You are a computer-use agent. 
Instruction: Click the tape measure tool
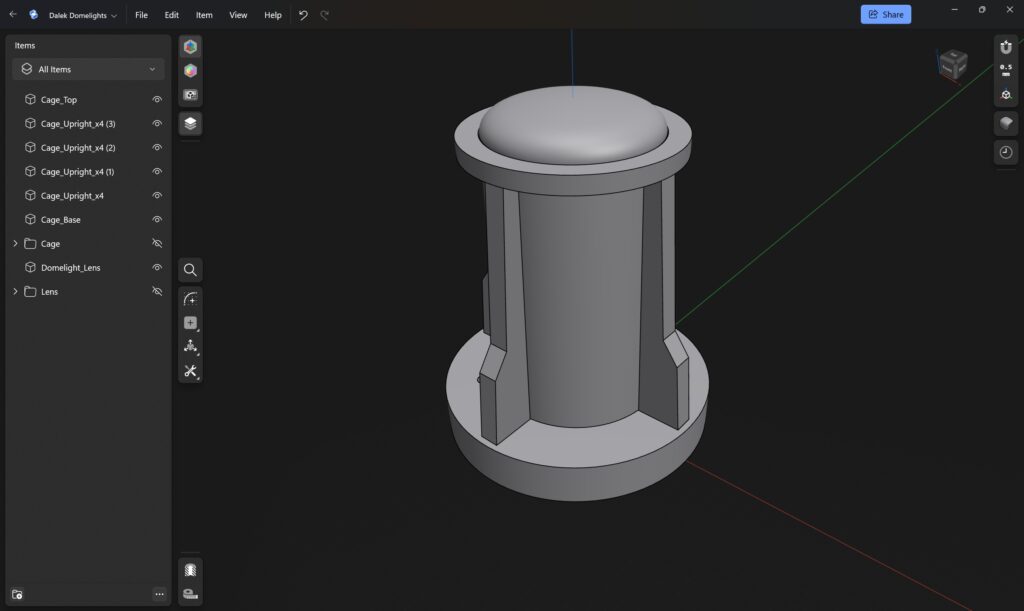pos(190,593)
